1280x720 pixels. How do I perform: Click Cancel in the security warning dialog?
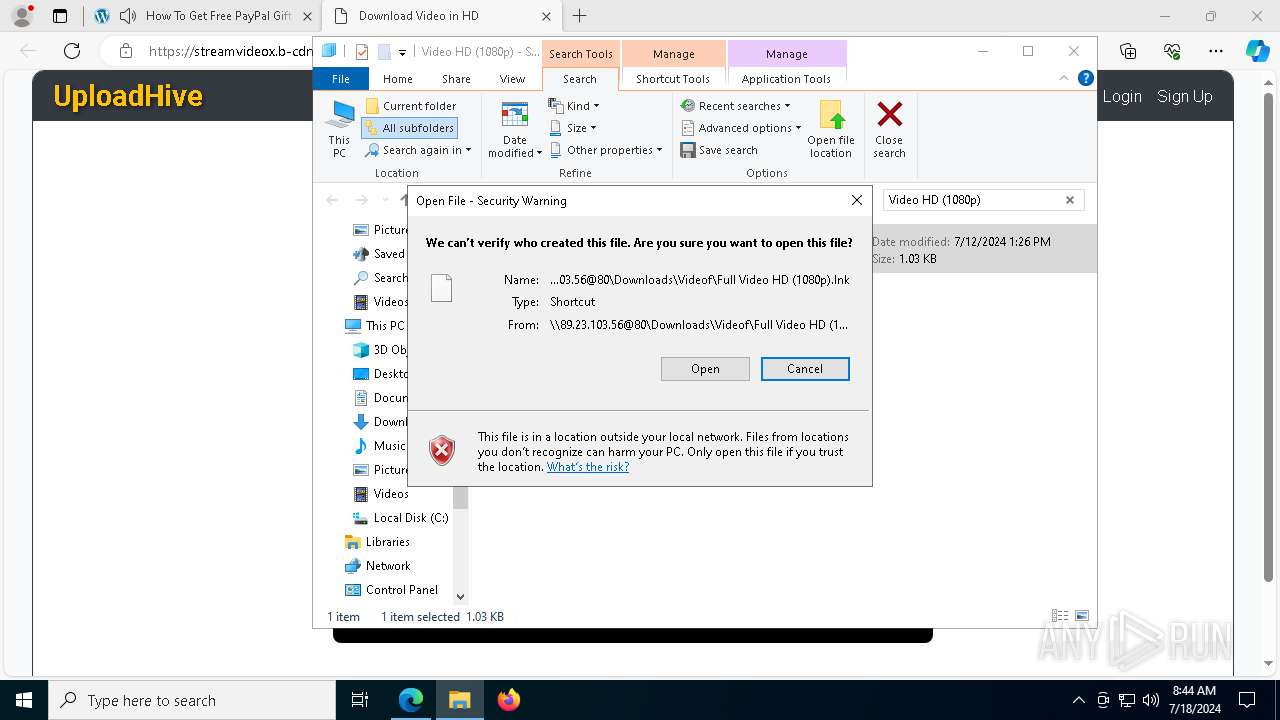tap(805, 369)
